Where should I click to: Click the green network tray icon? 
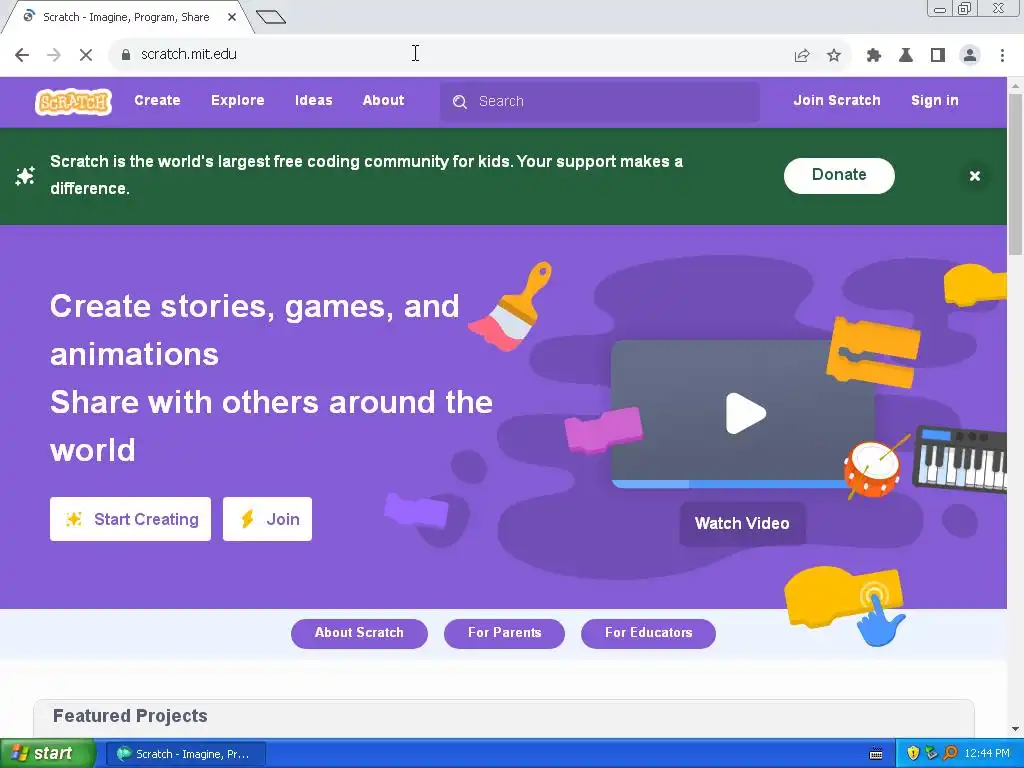(x=931, y=754)
